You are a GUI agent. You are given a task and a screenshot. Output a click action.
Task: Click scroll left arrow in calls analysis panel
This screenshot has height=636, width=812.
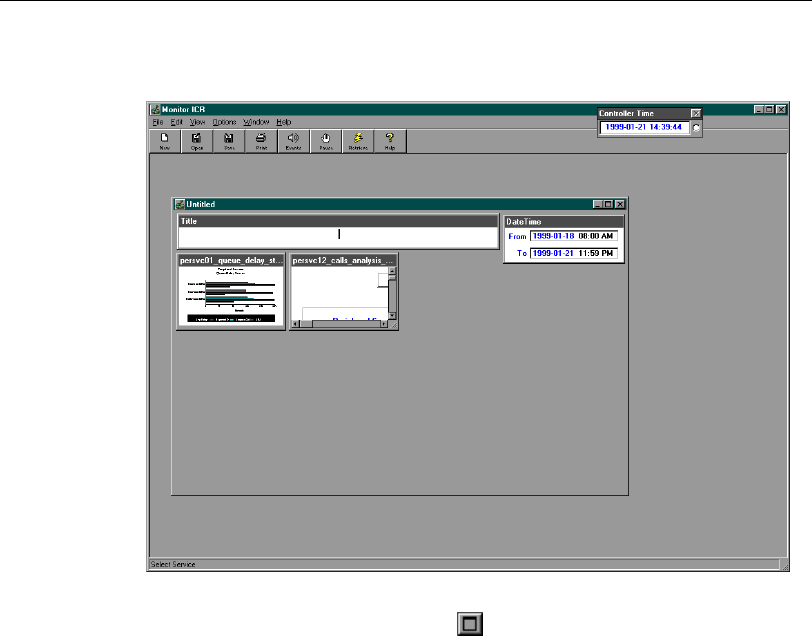pos(296,324)
